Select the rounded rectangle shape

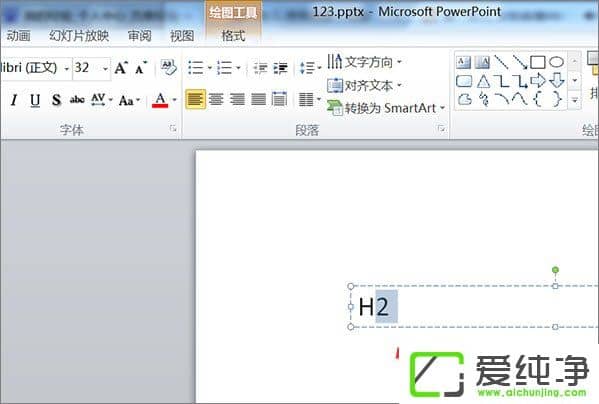[464, 81]
